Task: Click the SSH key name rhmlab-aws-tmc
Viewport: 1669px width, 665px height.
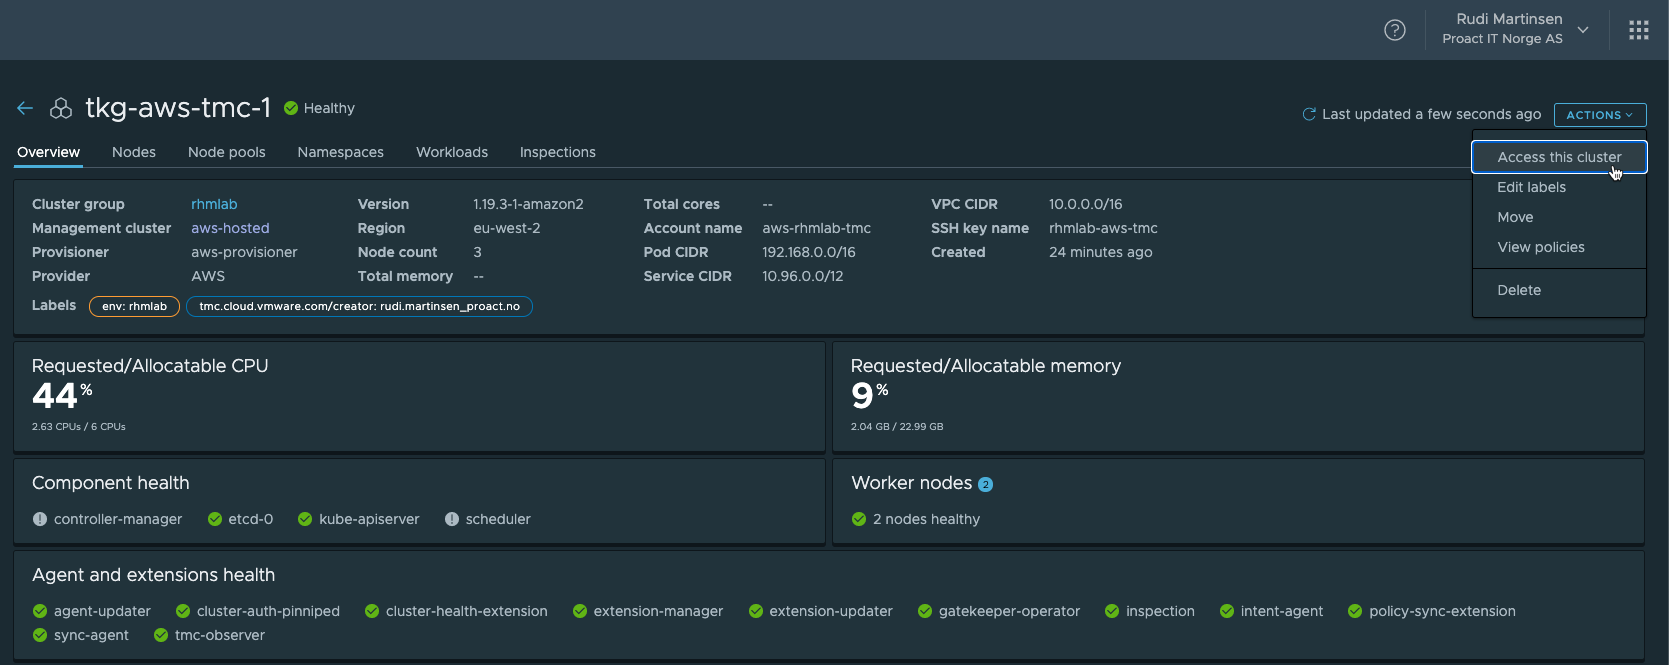Action: click(x=1103, y=228)
